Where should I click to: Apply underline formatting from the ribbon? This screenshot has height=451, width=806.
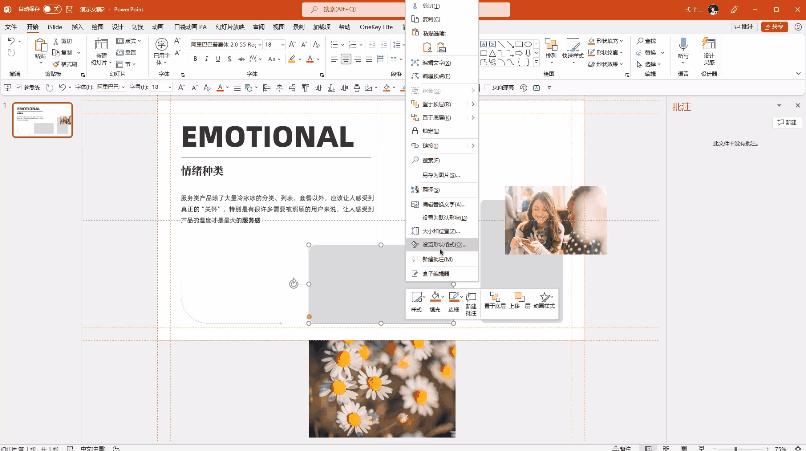coord(218,59)
